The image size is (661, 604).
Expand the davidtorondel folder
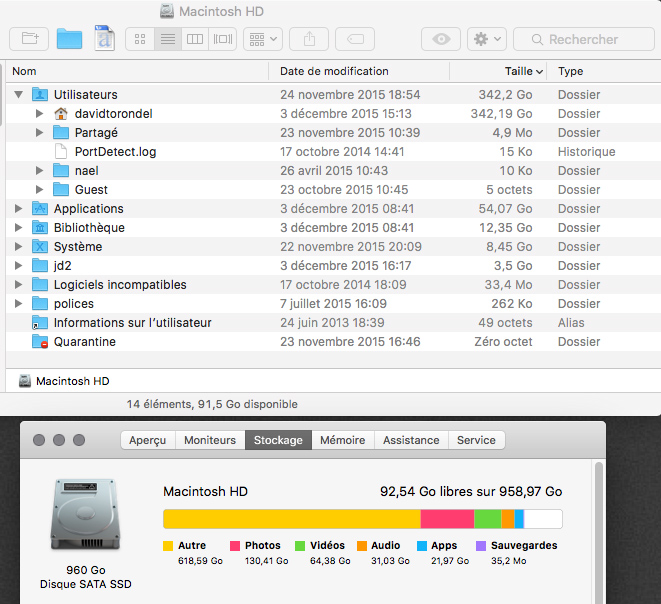coord(39,113)
